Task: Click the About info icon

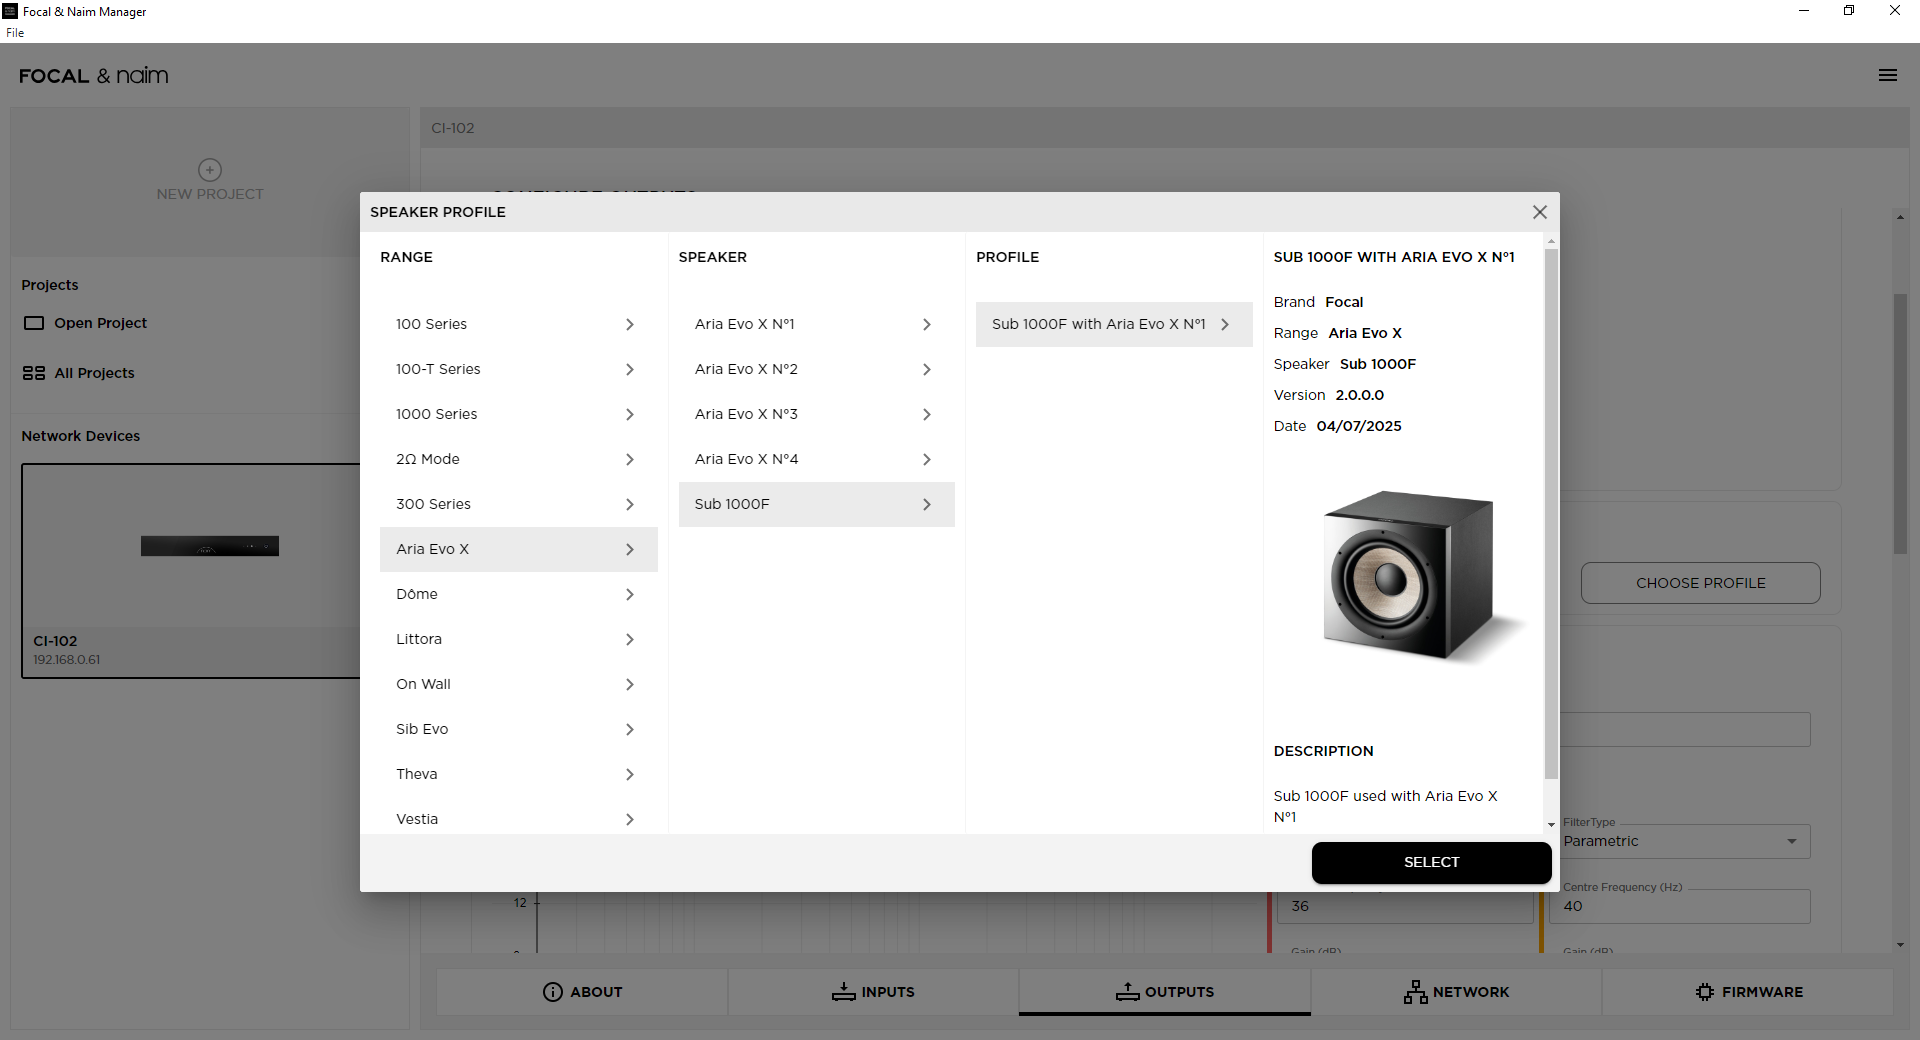Action: pos(552,992)
